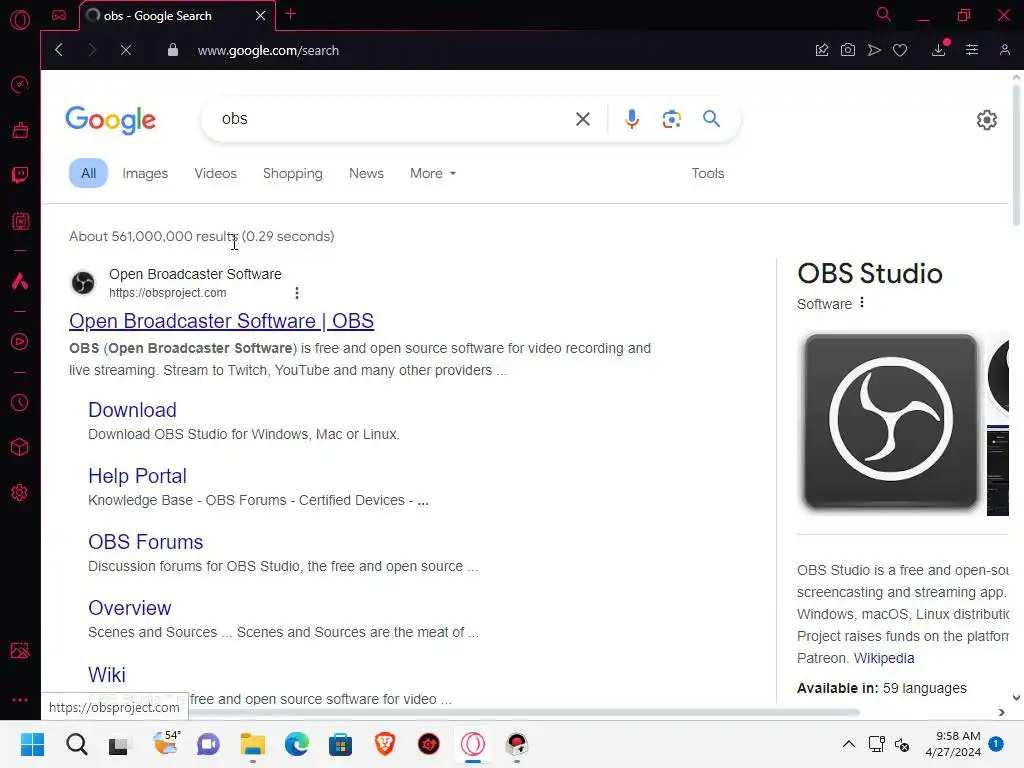
Task: Open GX Cleaner sidebar icon
Action: (20, 130)
